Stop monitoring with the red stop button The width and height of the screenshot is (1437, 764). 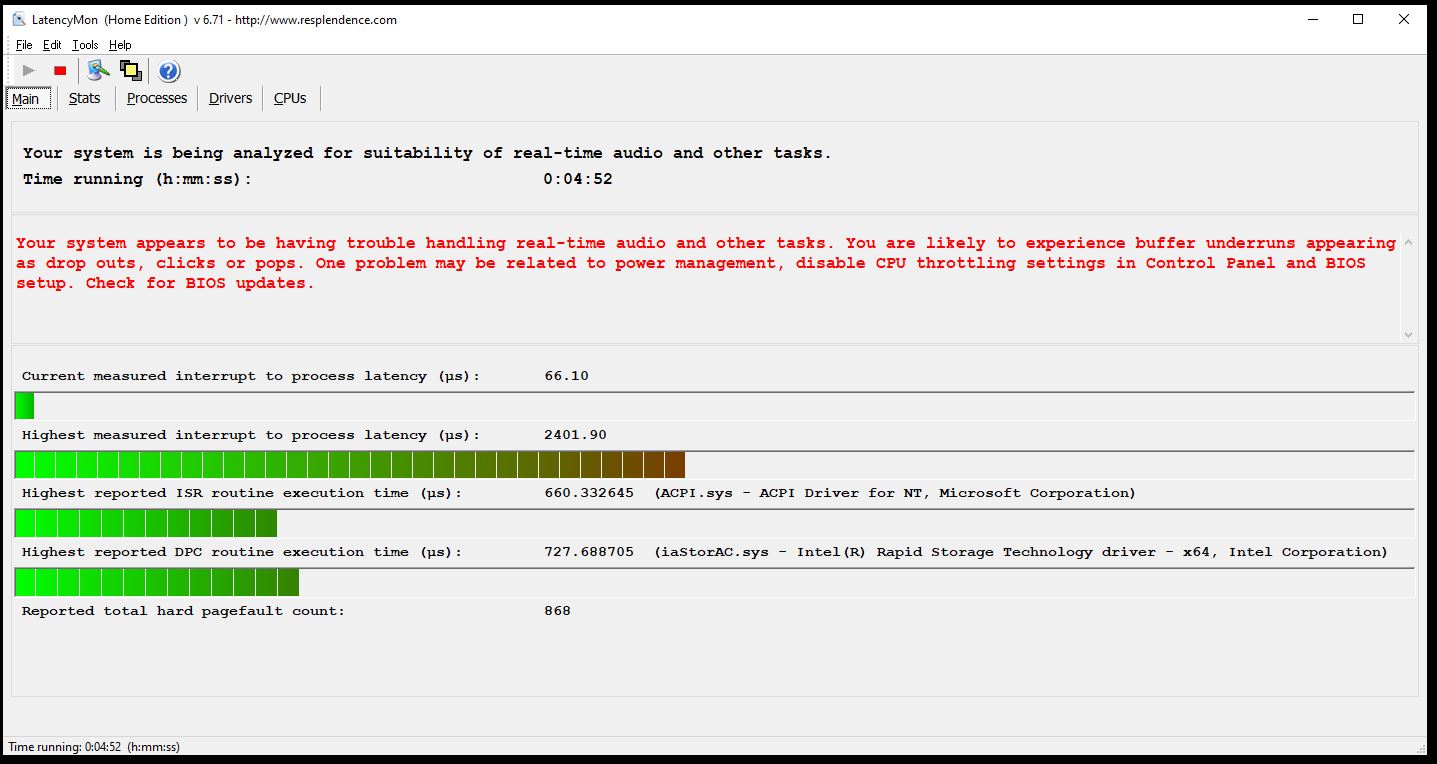point(60,70)
